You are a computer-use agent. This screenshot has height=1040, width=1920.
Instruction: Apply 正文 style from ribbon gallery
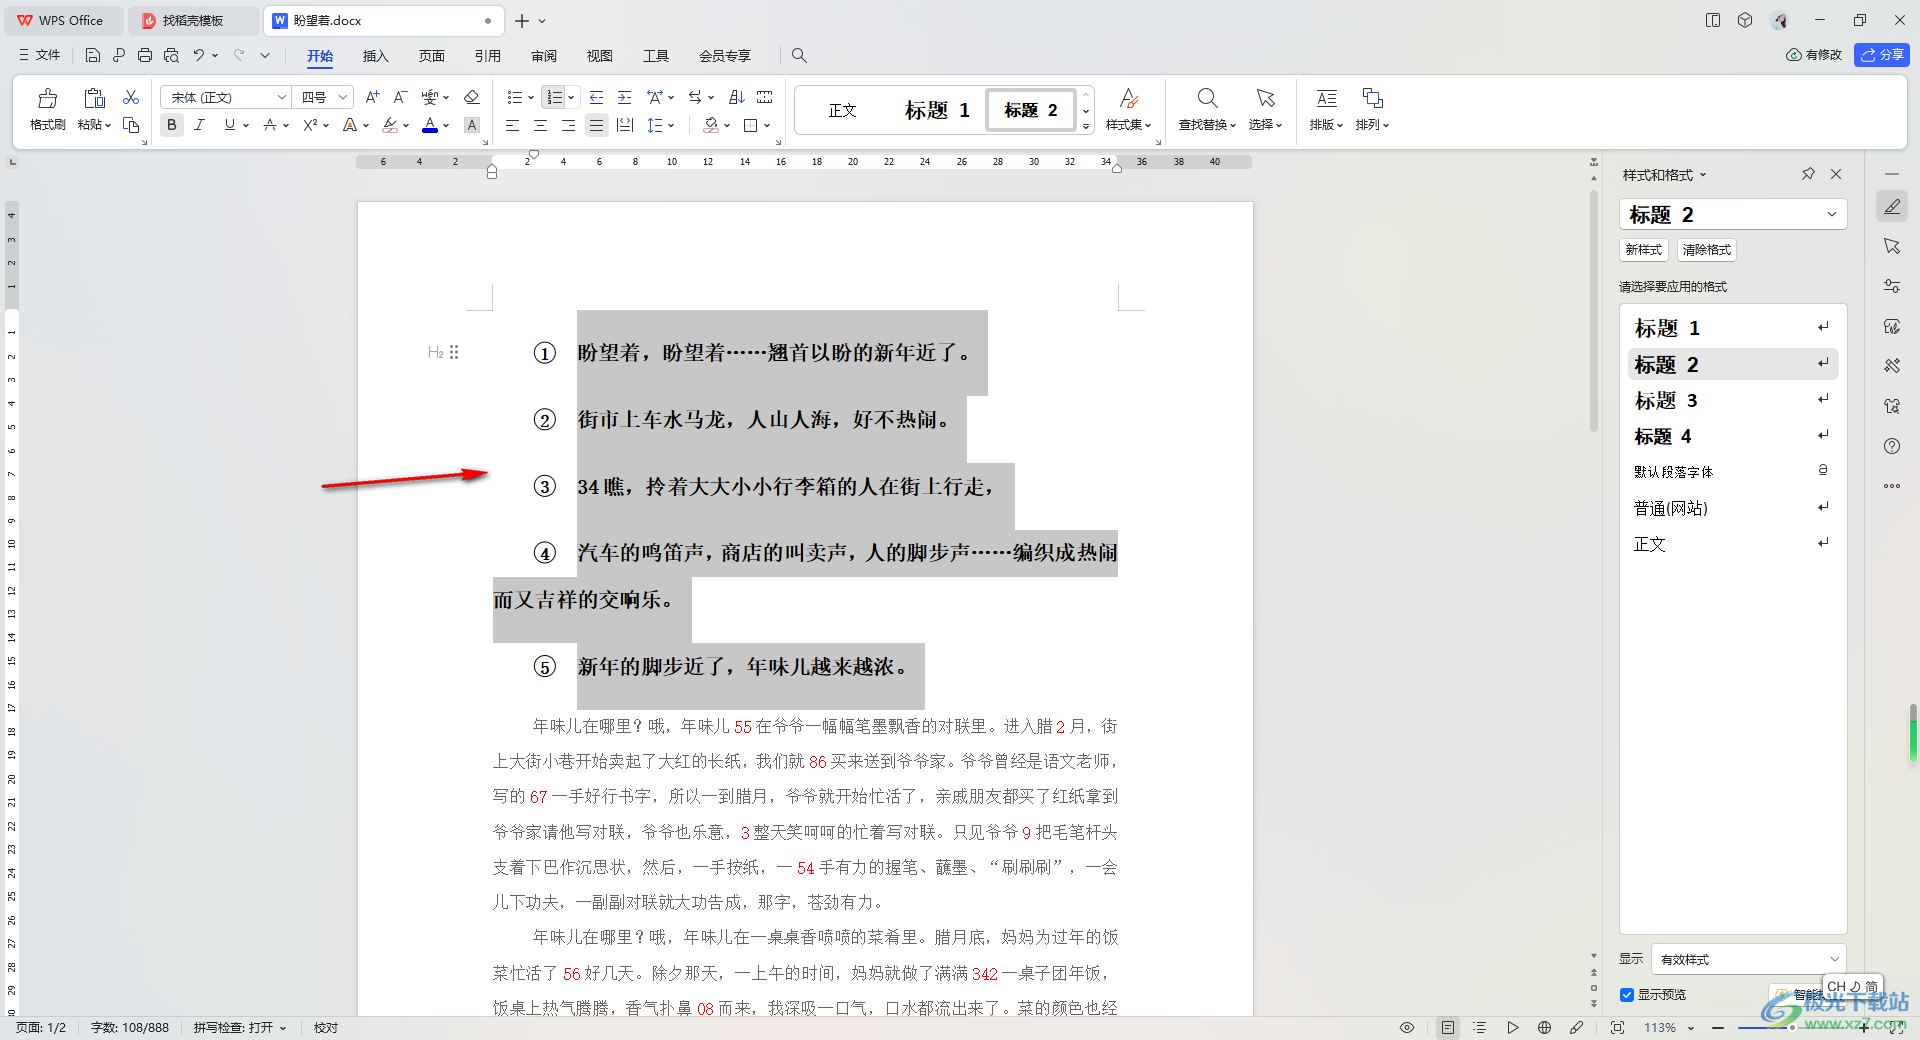pos(843,110)
